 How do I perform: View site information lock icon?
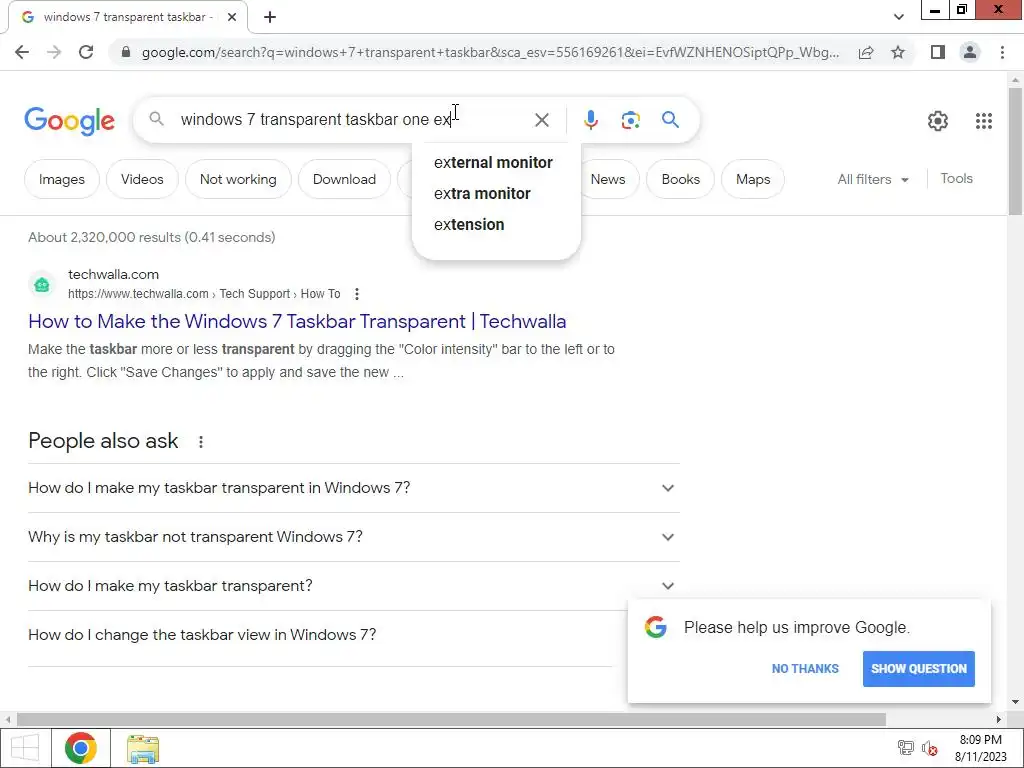[126, 52]
